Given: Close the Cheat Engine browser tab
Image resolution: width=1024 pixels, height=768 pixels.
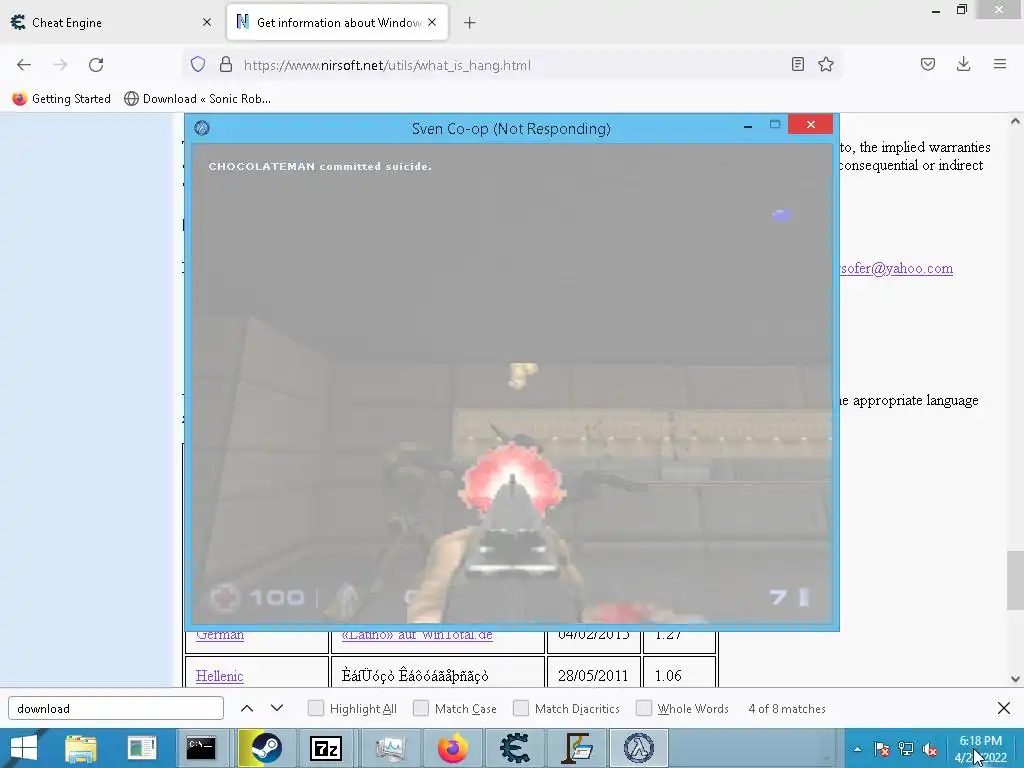Looking at the screenshot, I should pos(207,22).
